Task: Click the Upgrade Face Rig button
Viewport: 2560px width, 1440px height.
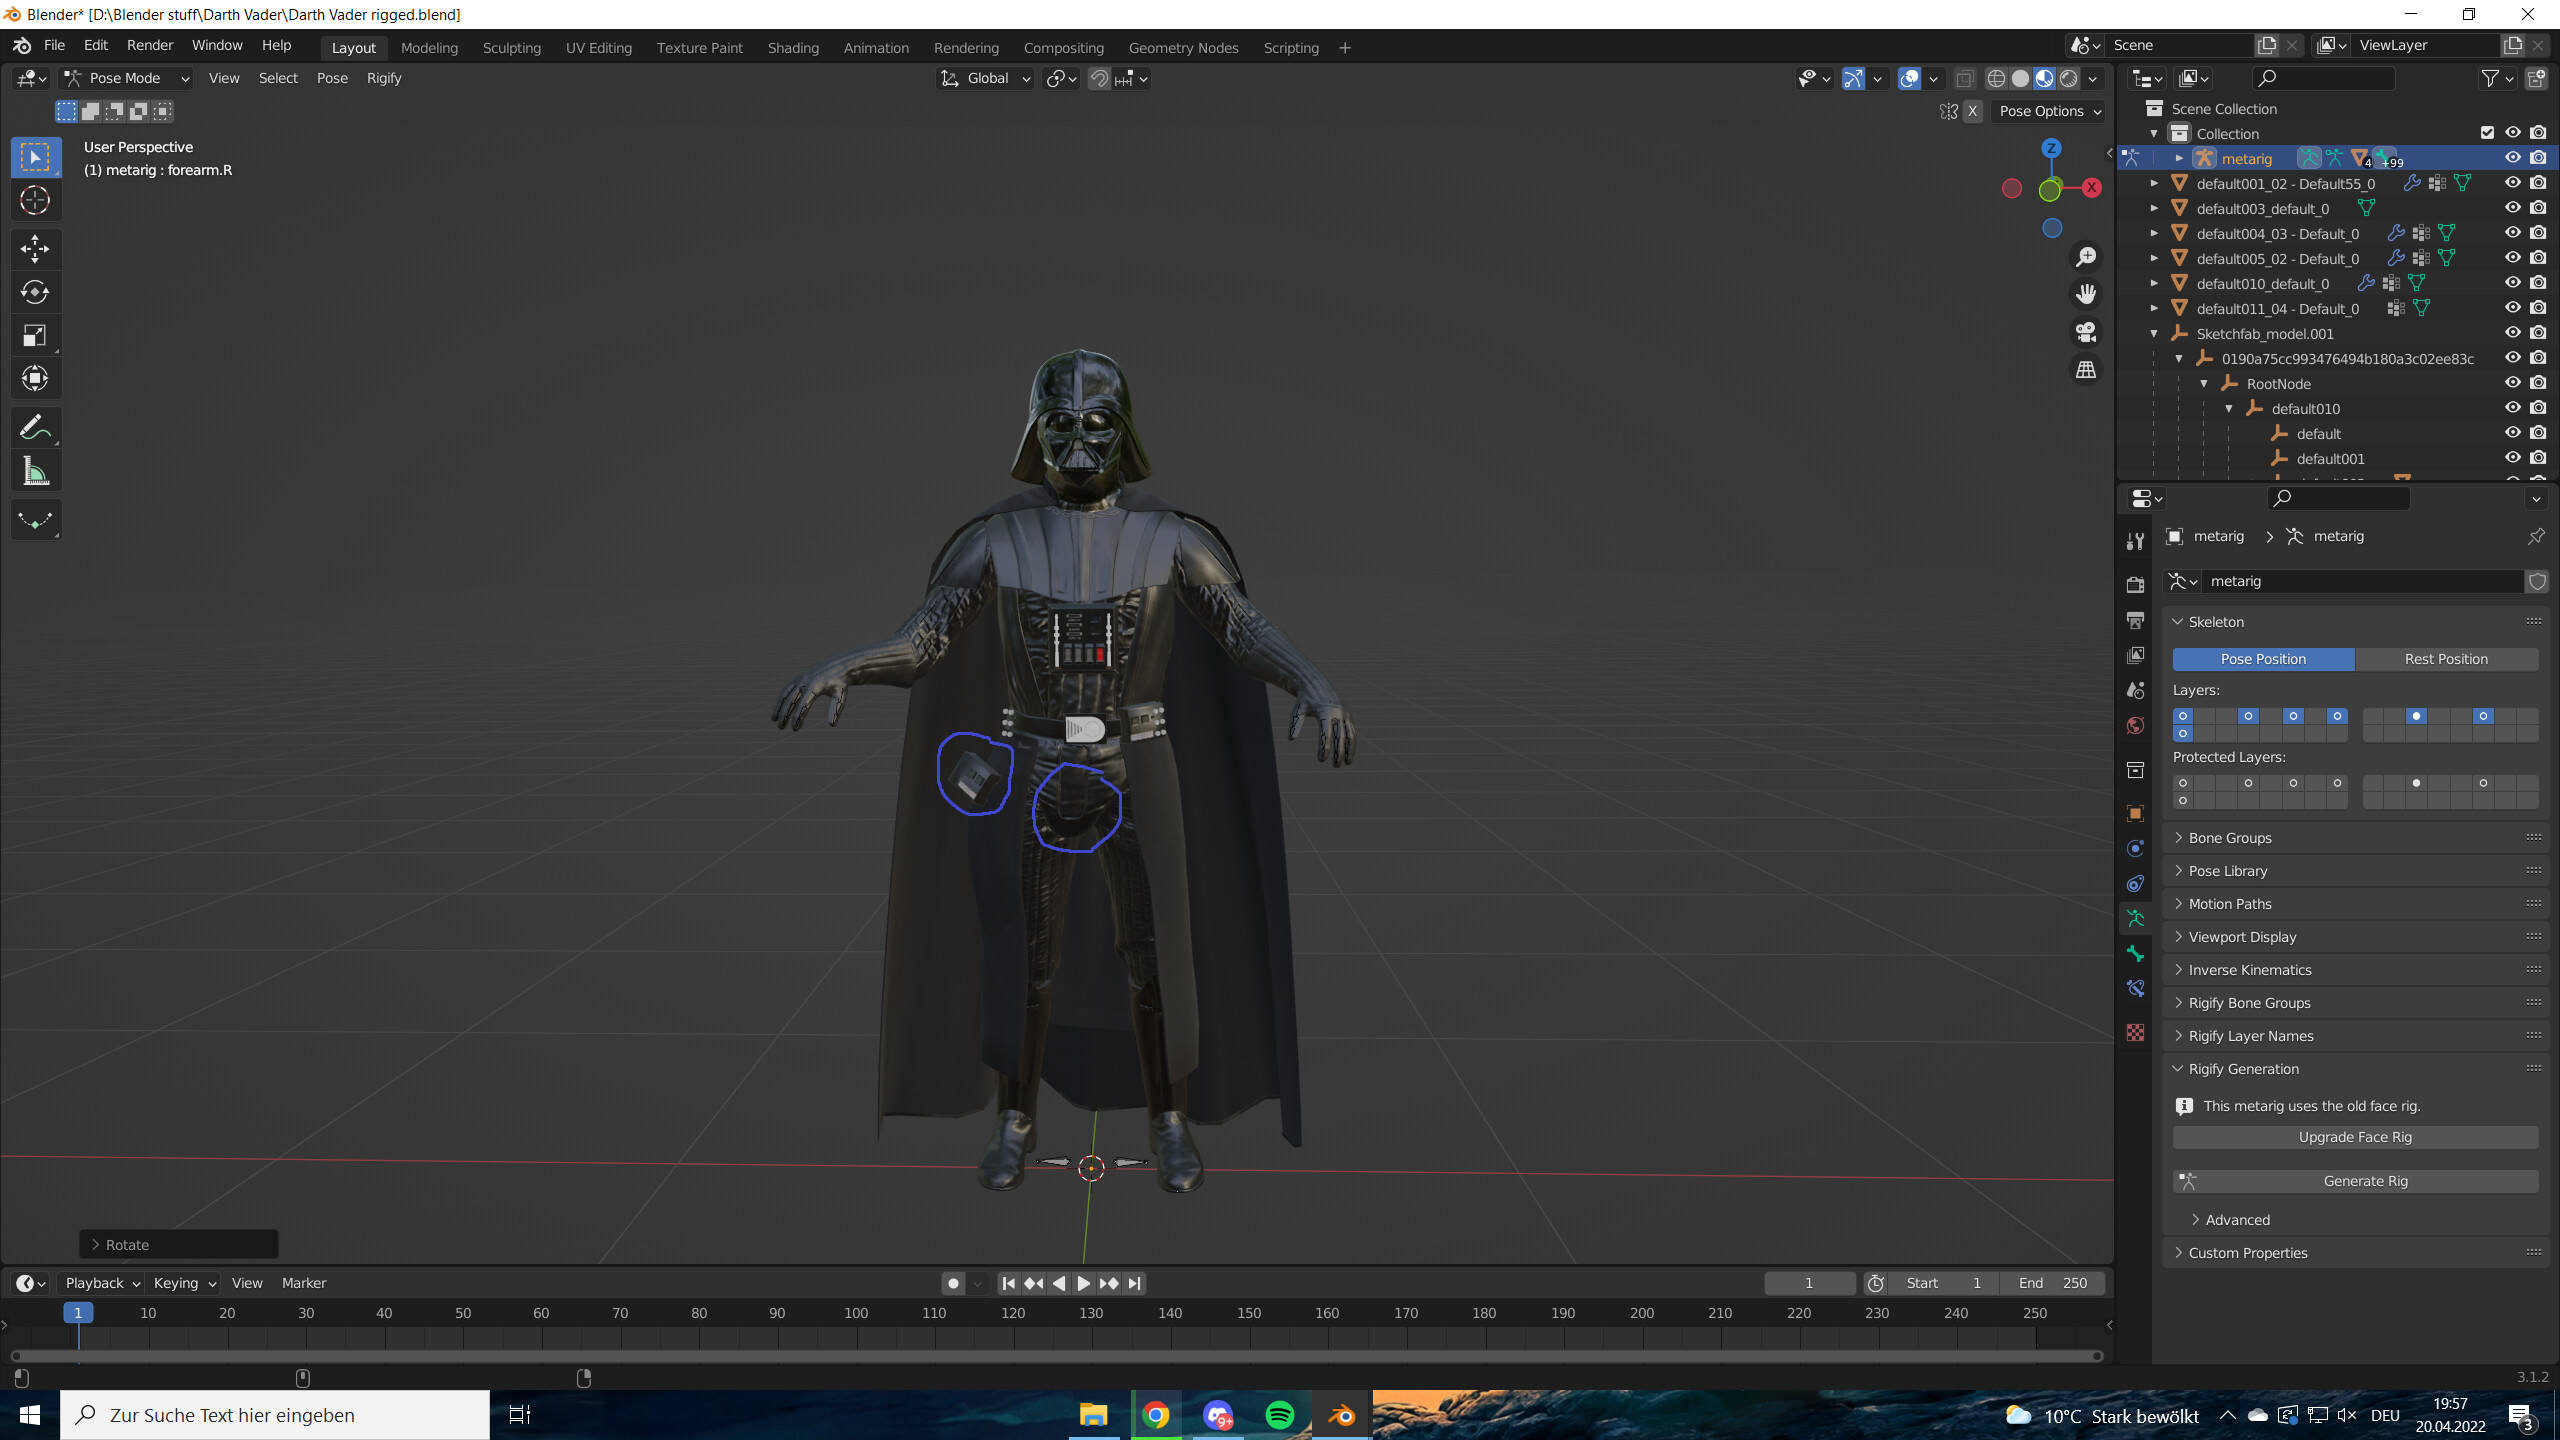Action: 2355,1137
